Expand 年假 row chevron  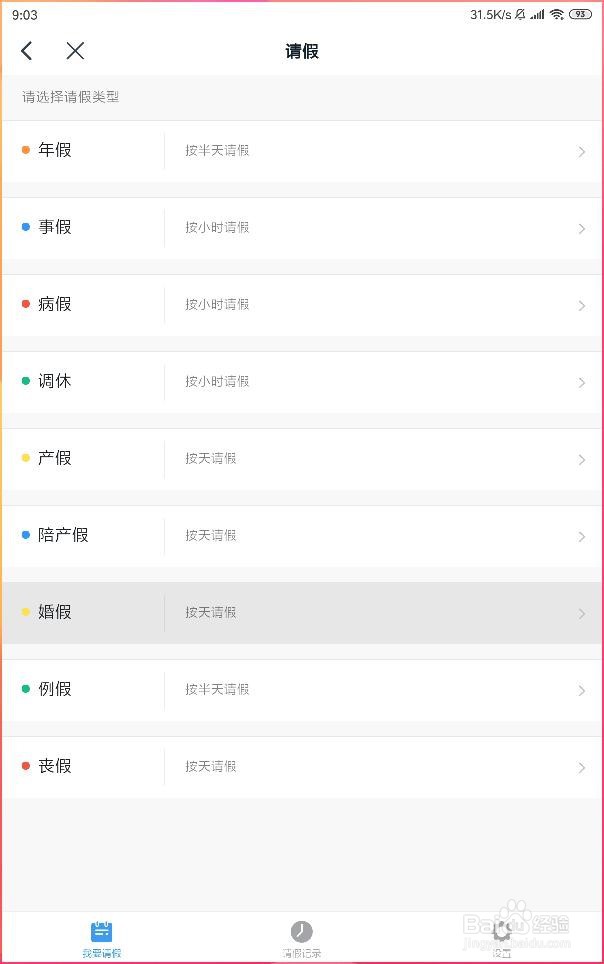point(581,151)
